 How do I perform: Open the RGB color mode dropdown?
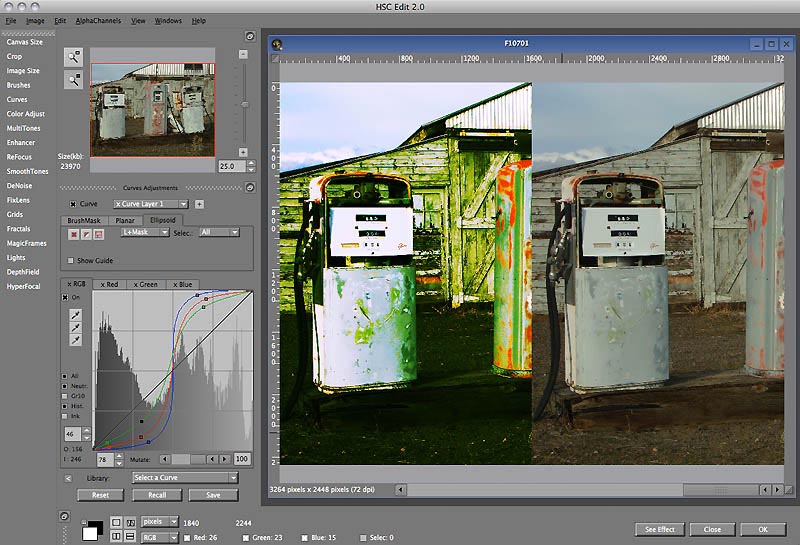160,537
